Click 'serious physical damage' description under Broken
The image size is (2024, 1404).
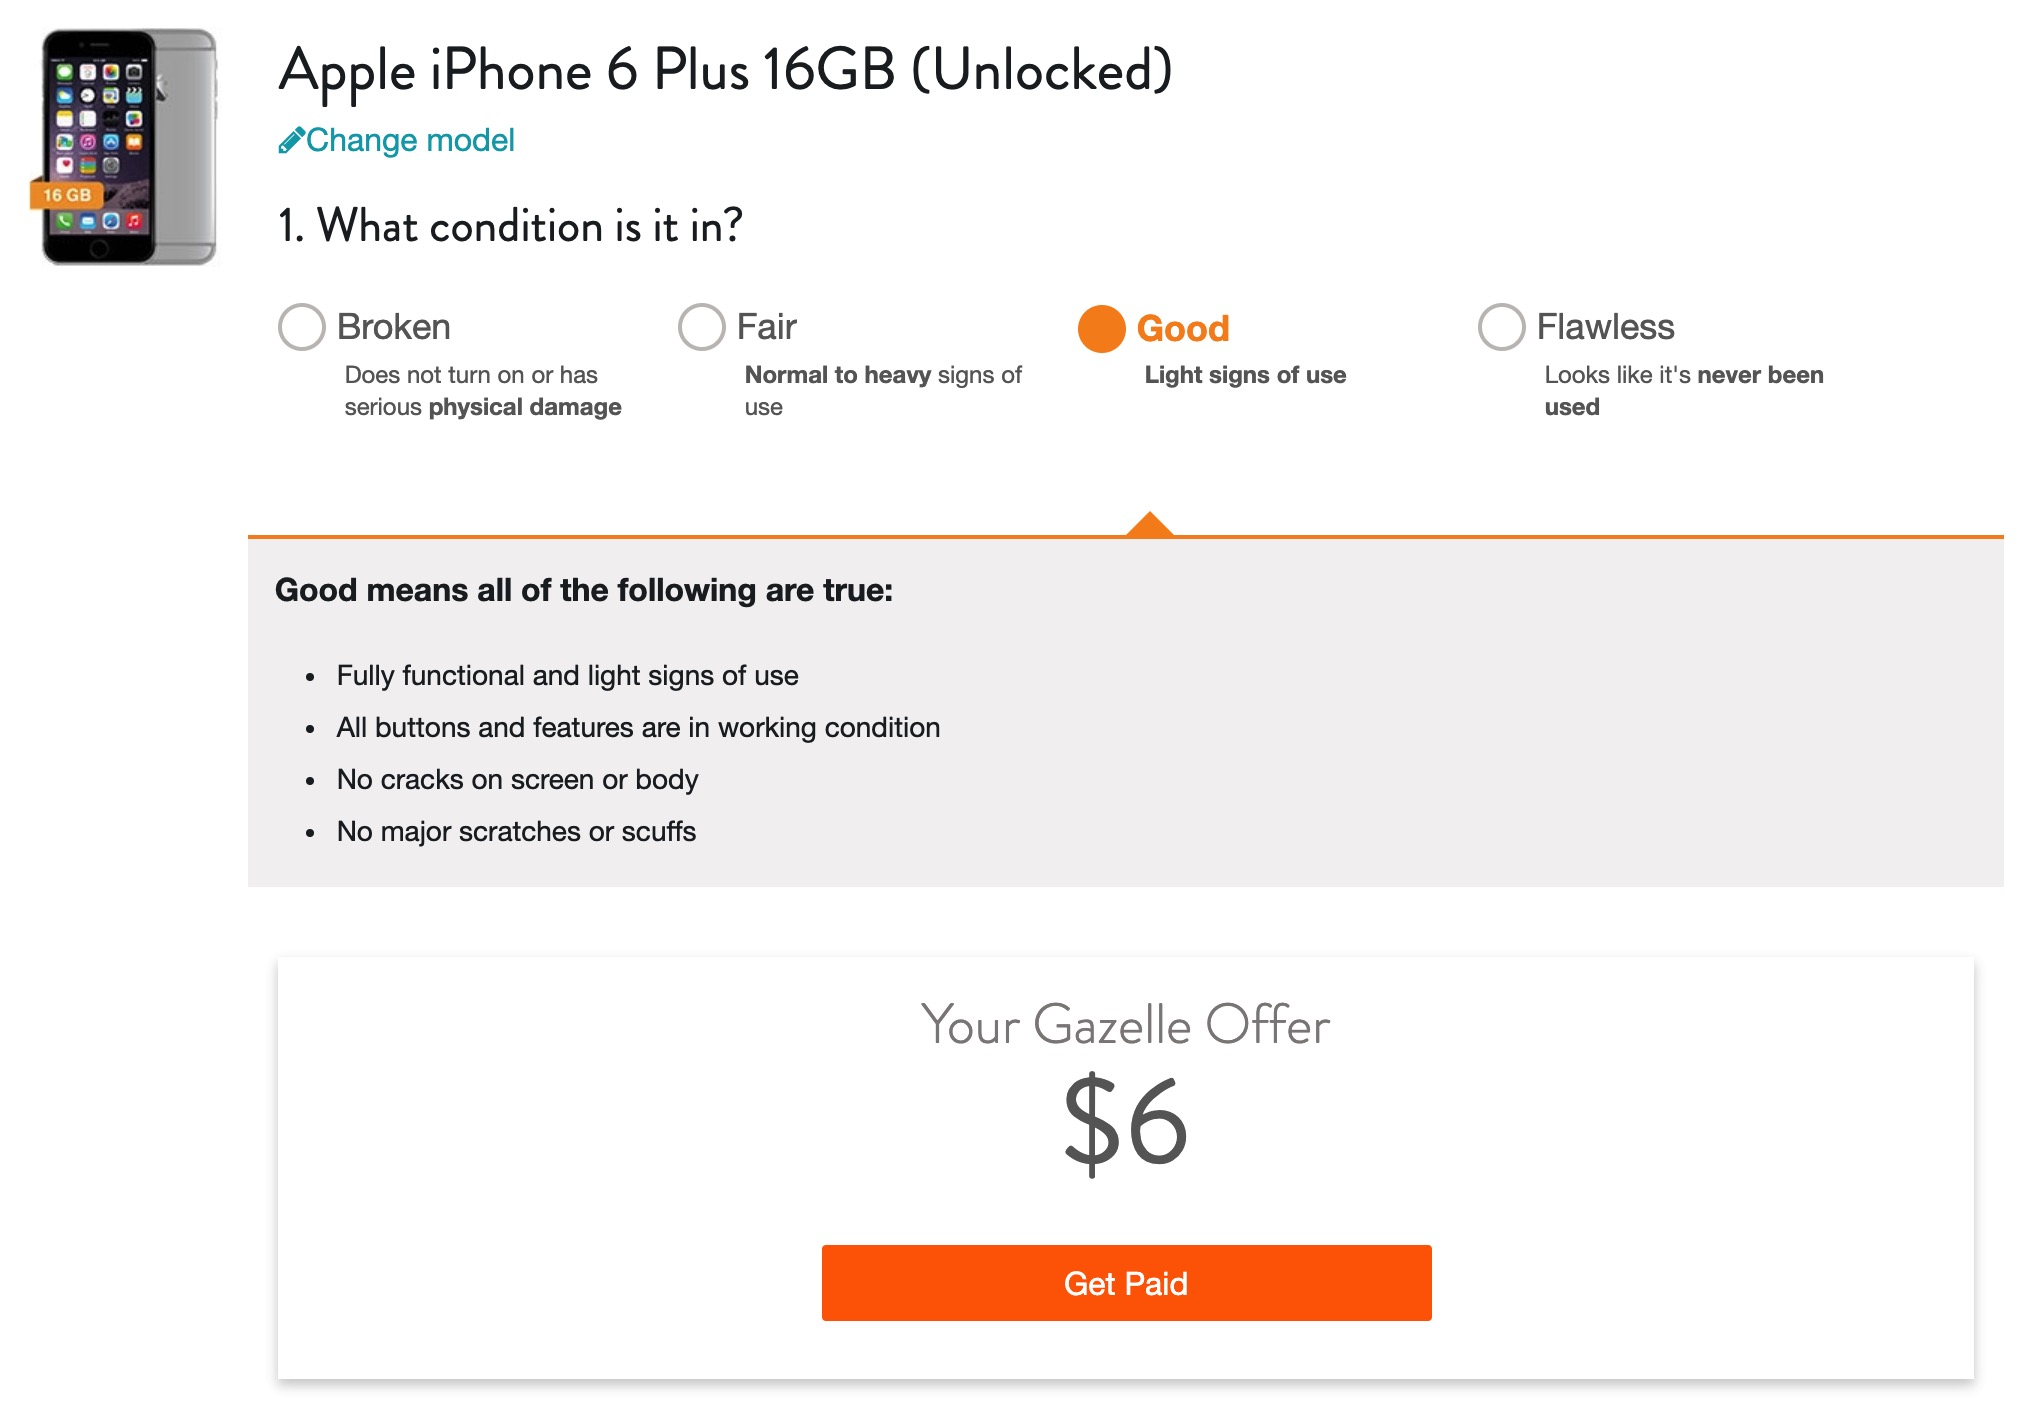(483, 407)
